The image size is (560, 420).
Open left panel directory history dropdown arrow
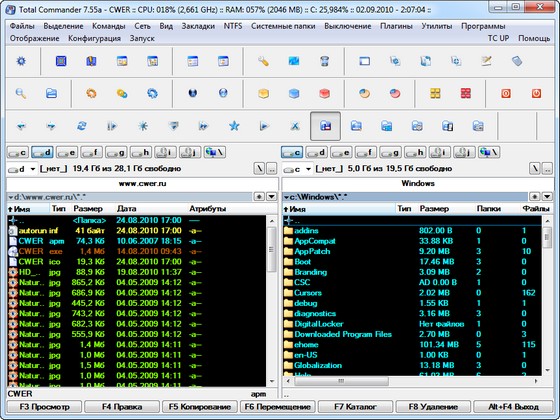272,197
